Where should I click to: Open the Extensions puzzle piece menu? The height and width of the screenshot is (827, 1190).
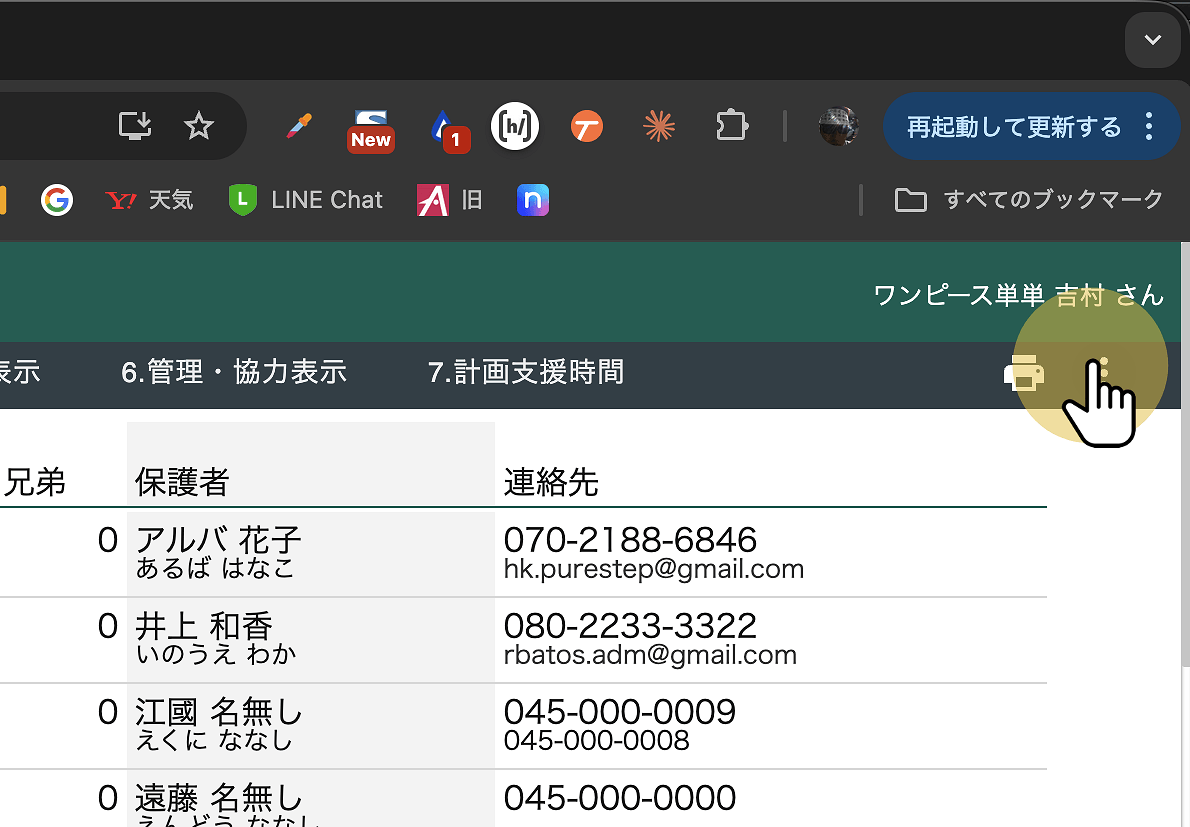point(732,126)
